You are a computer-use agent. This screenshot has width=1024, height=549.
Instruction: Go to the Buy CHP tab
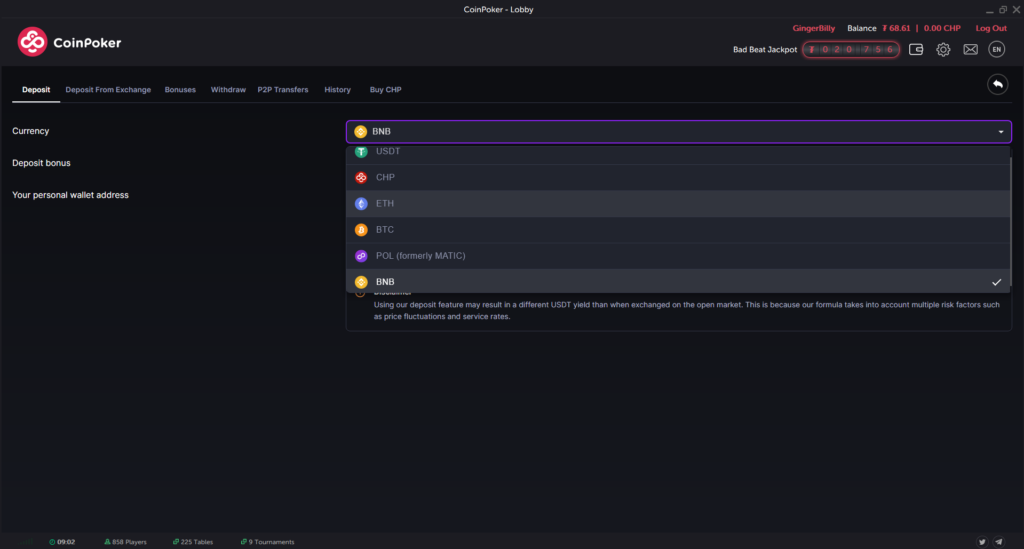pyautogui.click(x=385, y=90)
